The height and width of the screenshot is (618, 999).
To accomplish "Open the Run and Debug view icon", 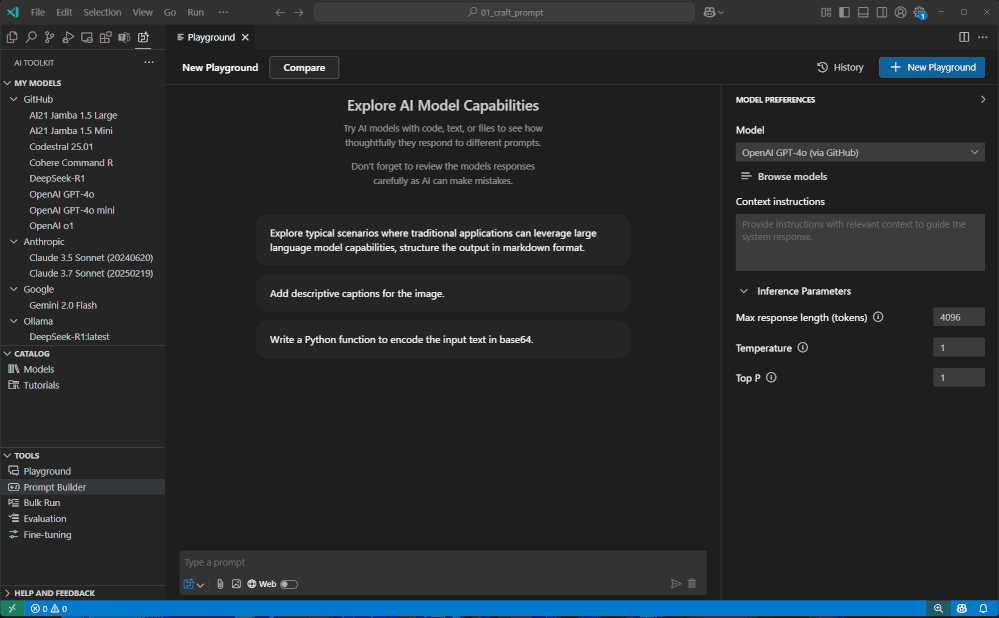I will pos(68,38).
